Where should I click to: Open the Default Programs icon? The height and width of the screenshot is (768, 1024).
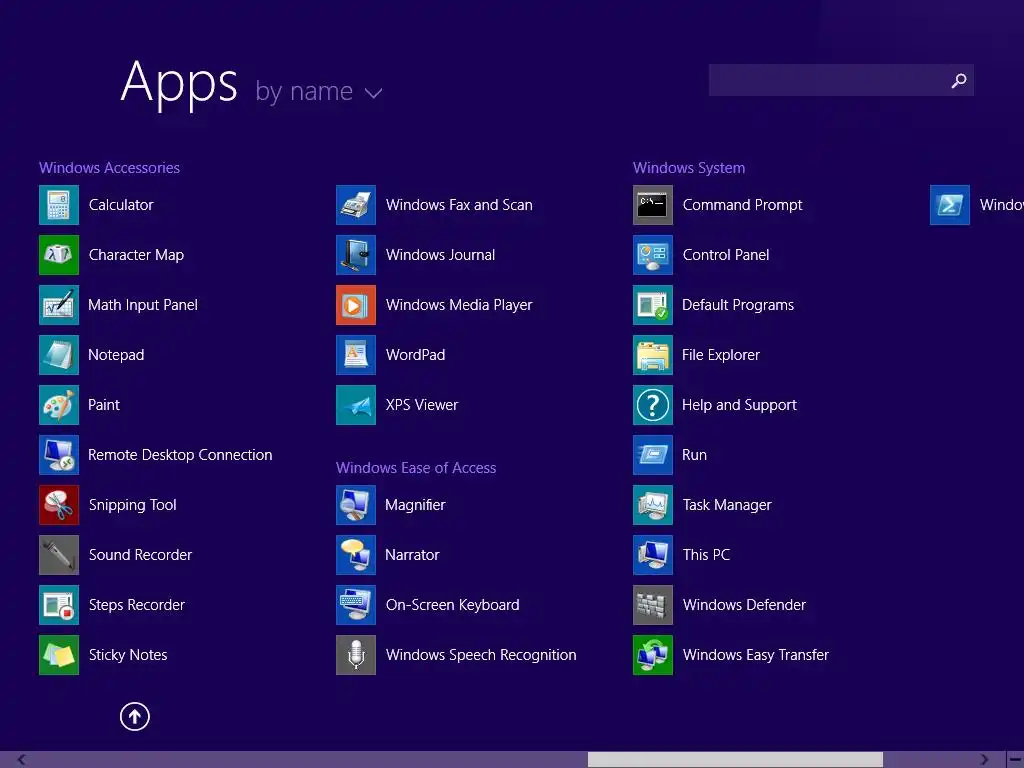coord(653,305)
